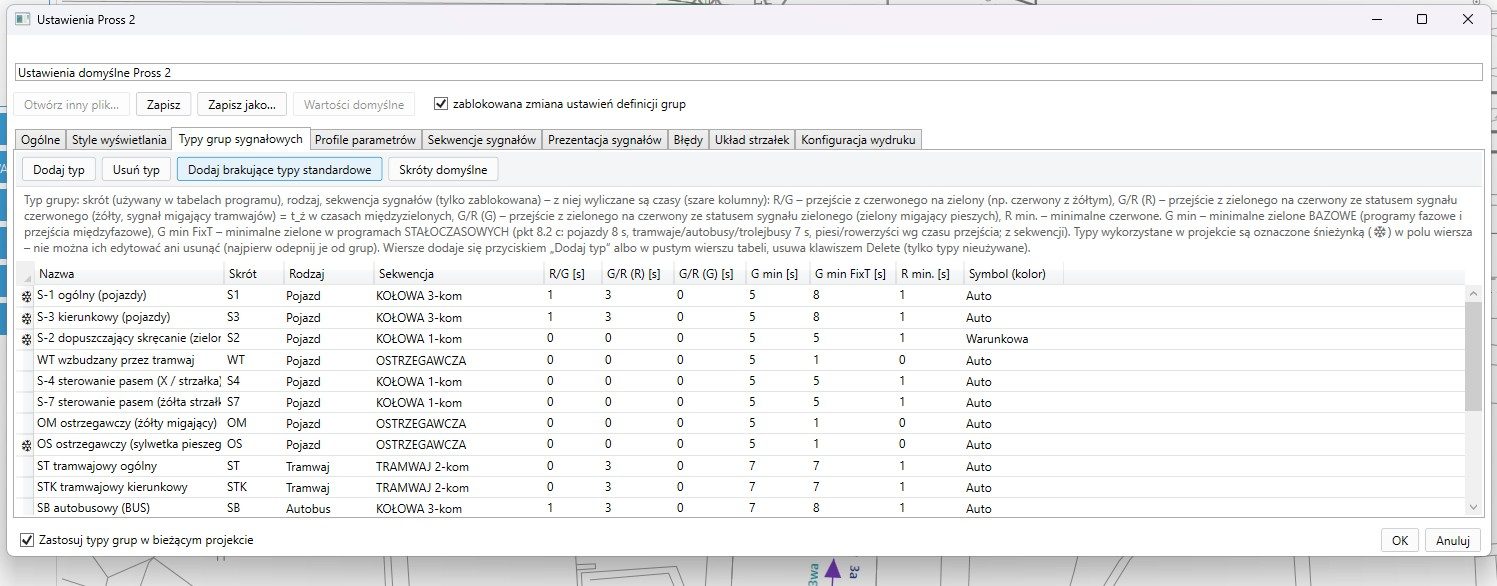
Task: Click the app icon in title bar
Action: [22, 19]
